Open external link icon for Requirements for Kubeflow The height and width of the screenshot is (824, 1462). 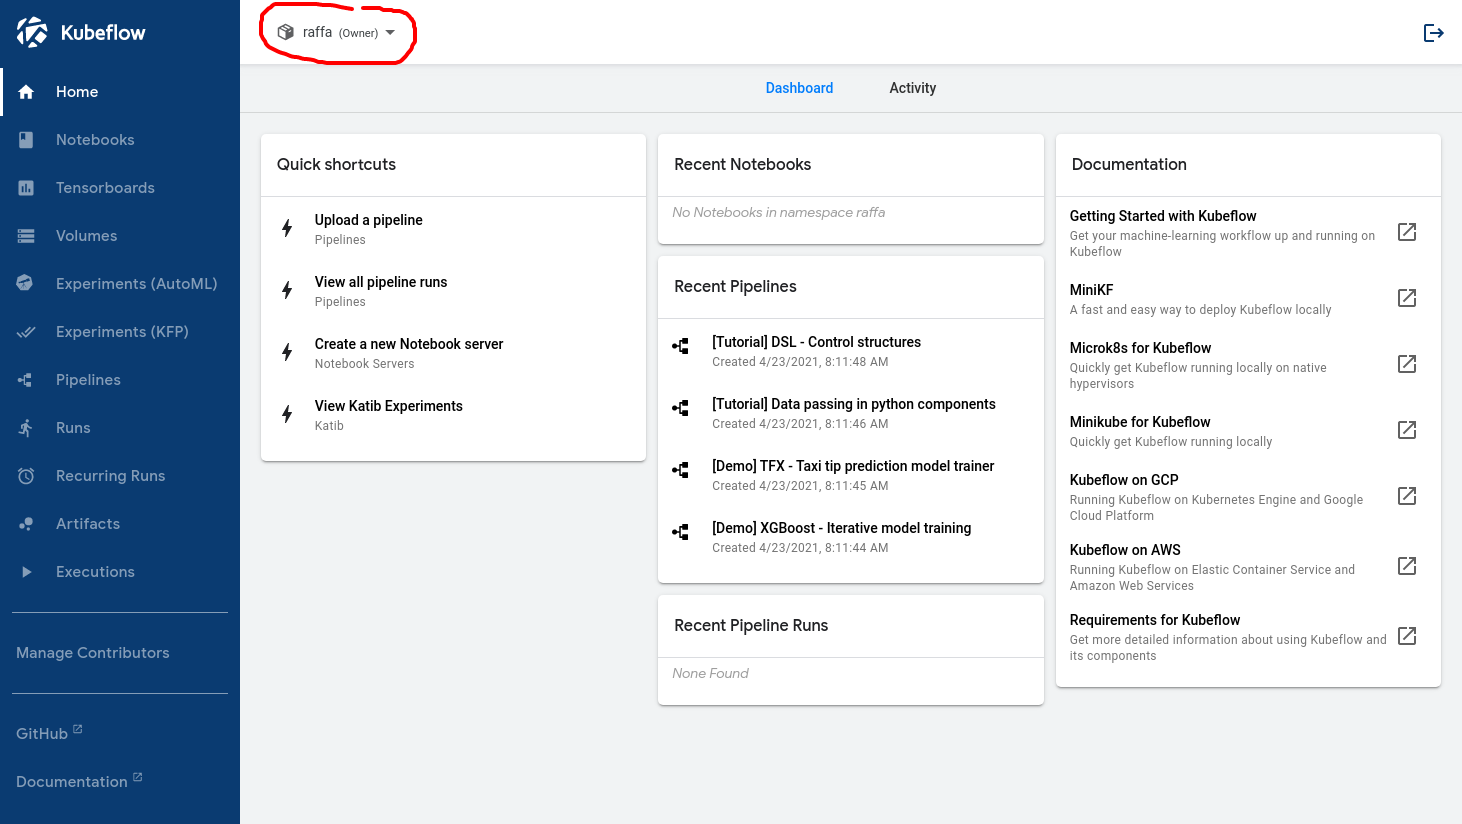click(x=1407, y=636)
